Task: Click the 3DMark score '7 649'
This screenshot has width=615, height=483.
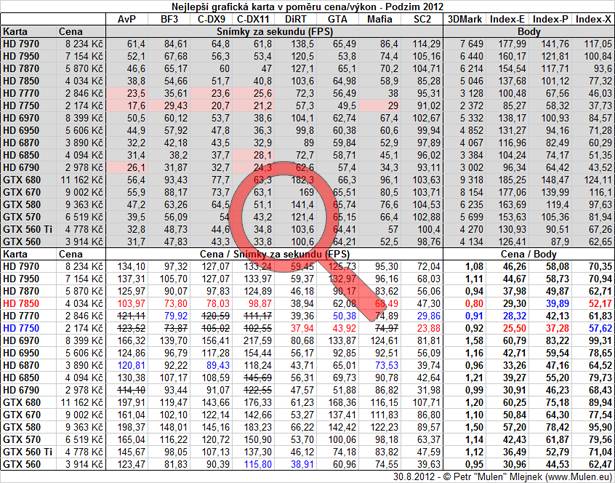Action: coord(471,44)
